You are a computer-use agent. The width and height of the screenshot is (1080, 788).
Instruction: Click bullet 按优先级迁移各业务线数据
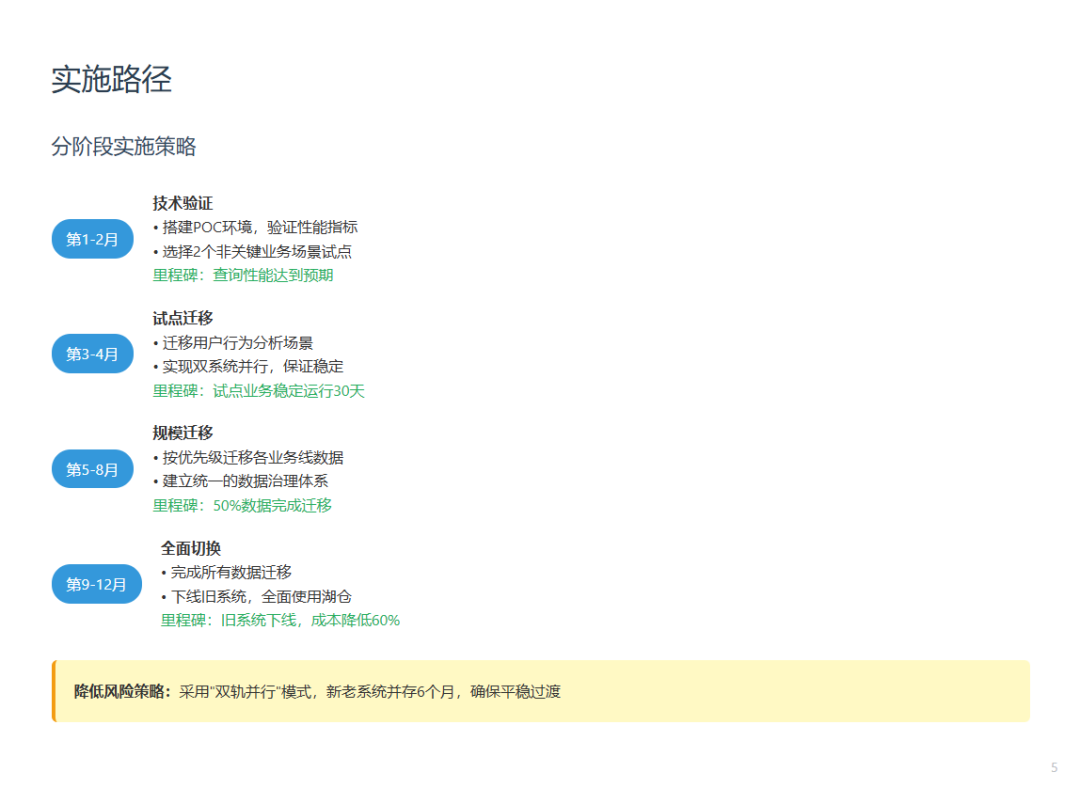point(248,457)
